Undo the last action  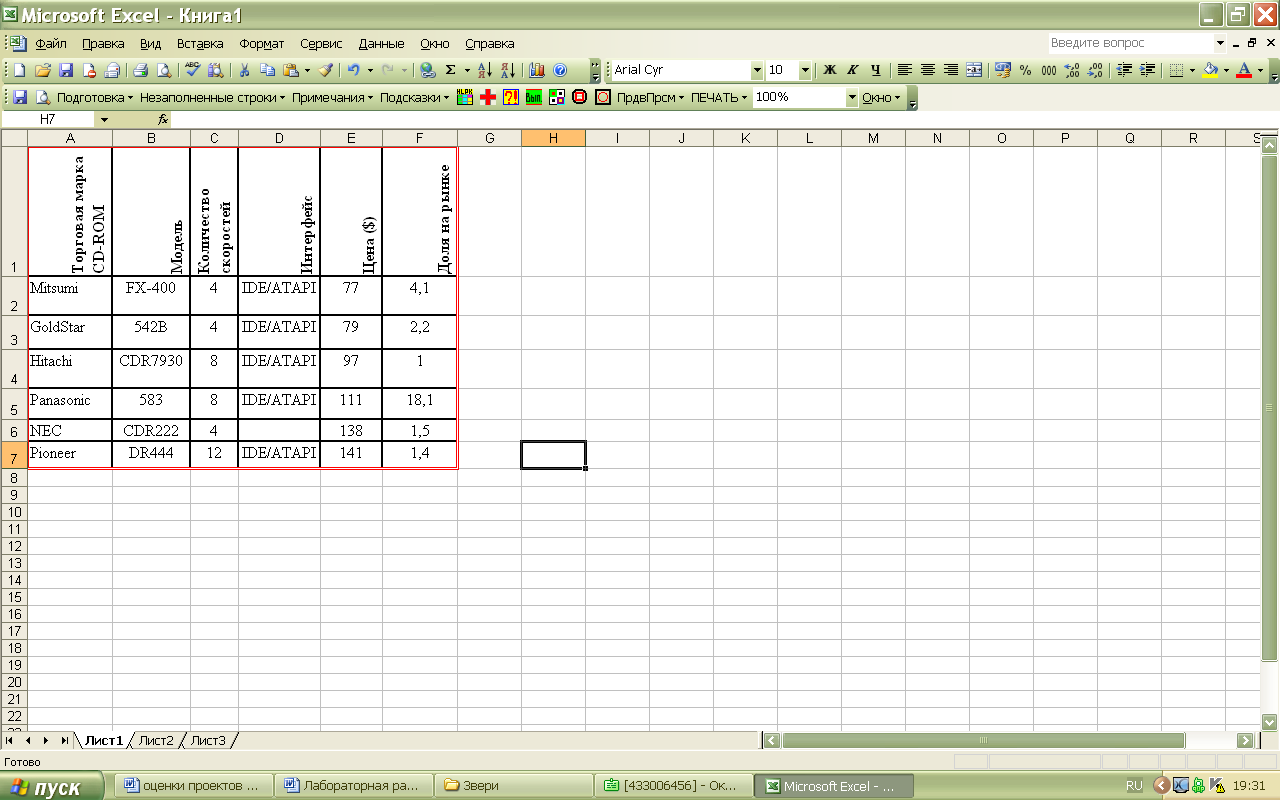(353, 70)
